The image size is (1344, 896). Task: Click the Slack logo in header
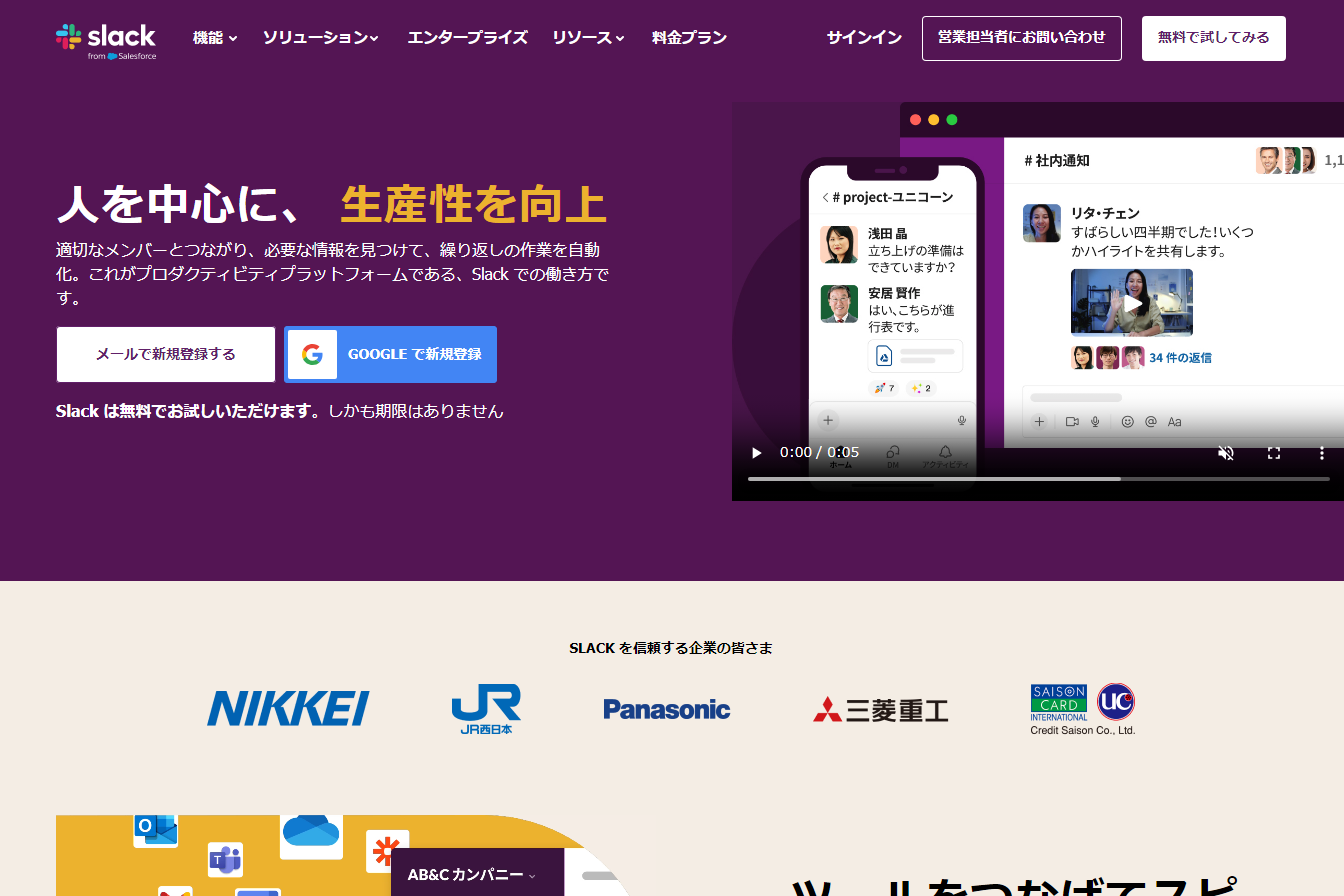[106, 40]
